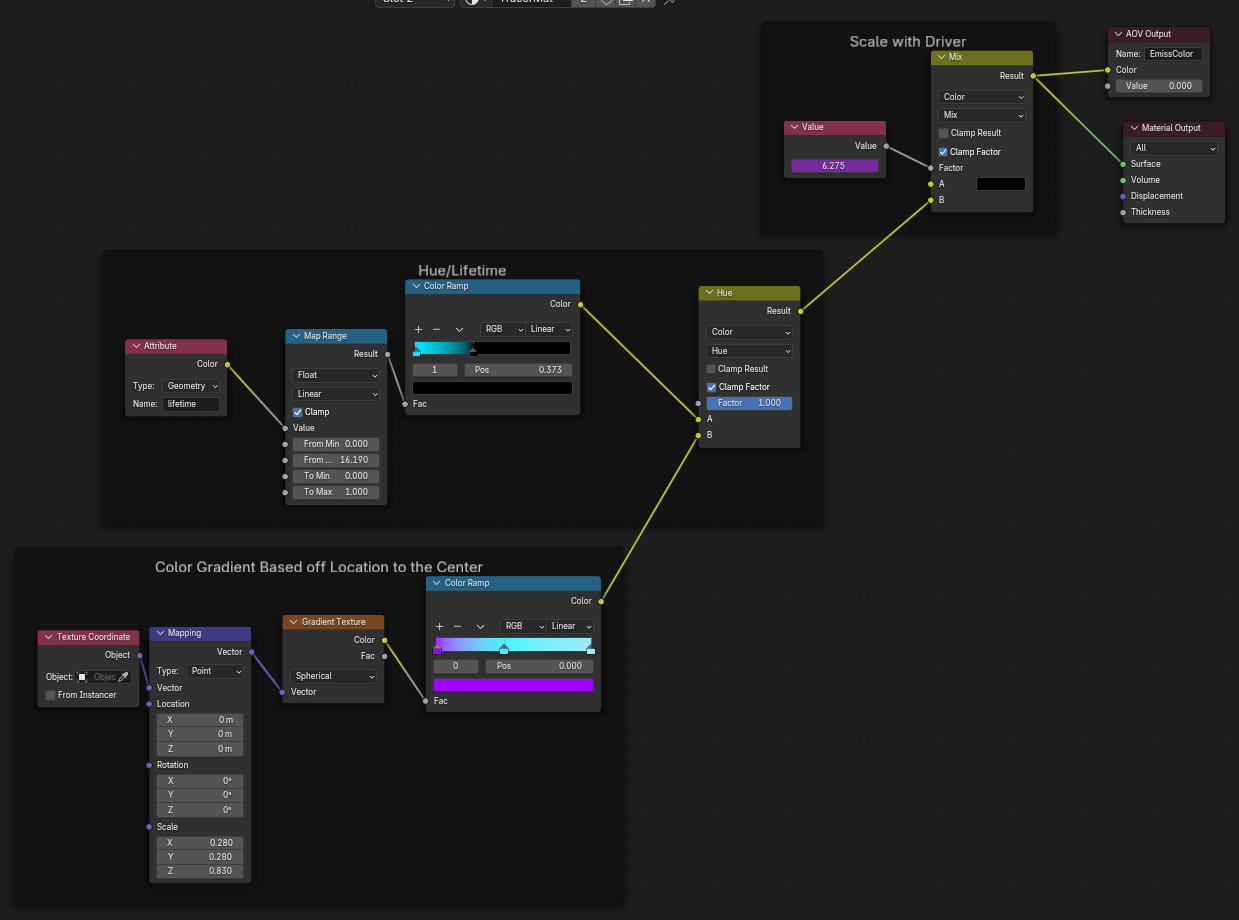
Task: Open the Hue blend mode dropdown
Action: point(750,351)
